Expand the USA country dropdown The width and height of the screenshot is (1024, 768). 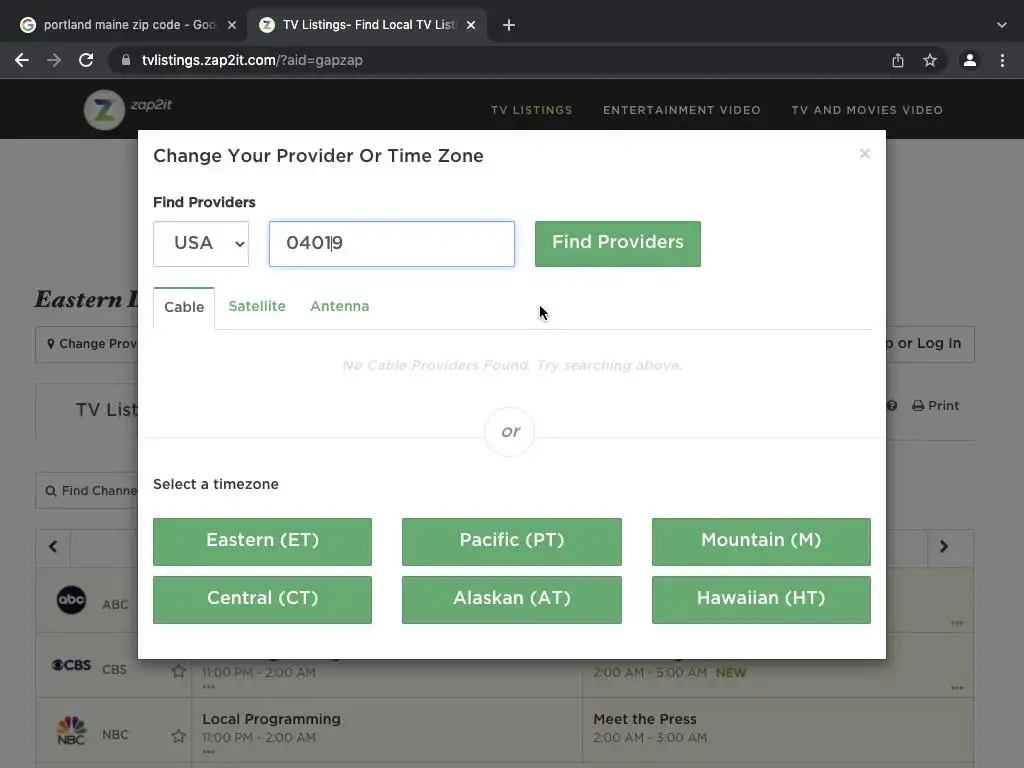pos(201,244)
